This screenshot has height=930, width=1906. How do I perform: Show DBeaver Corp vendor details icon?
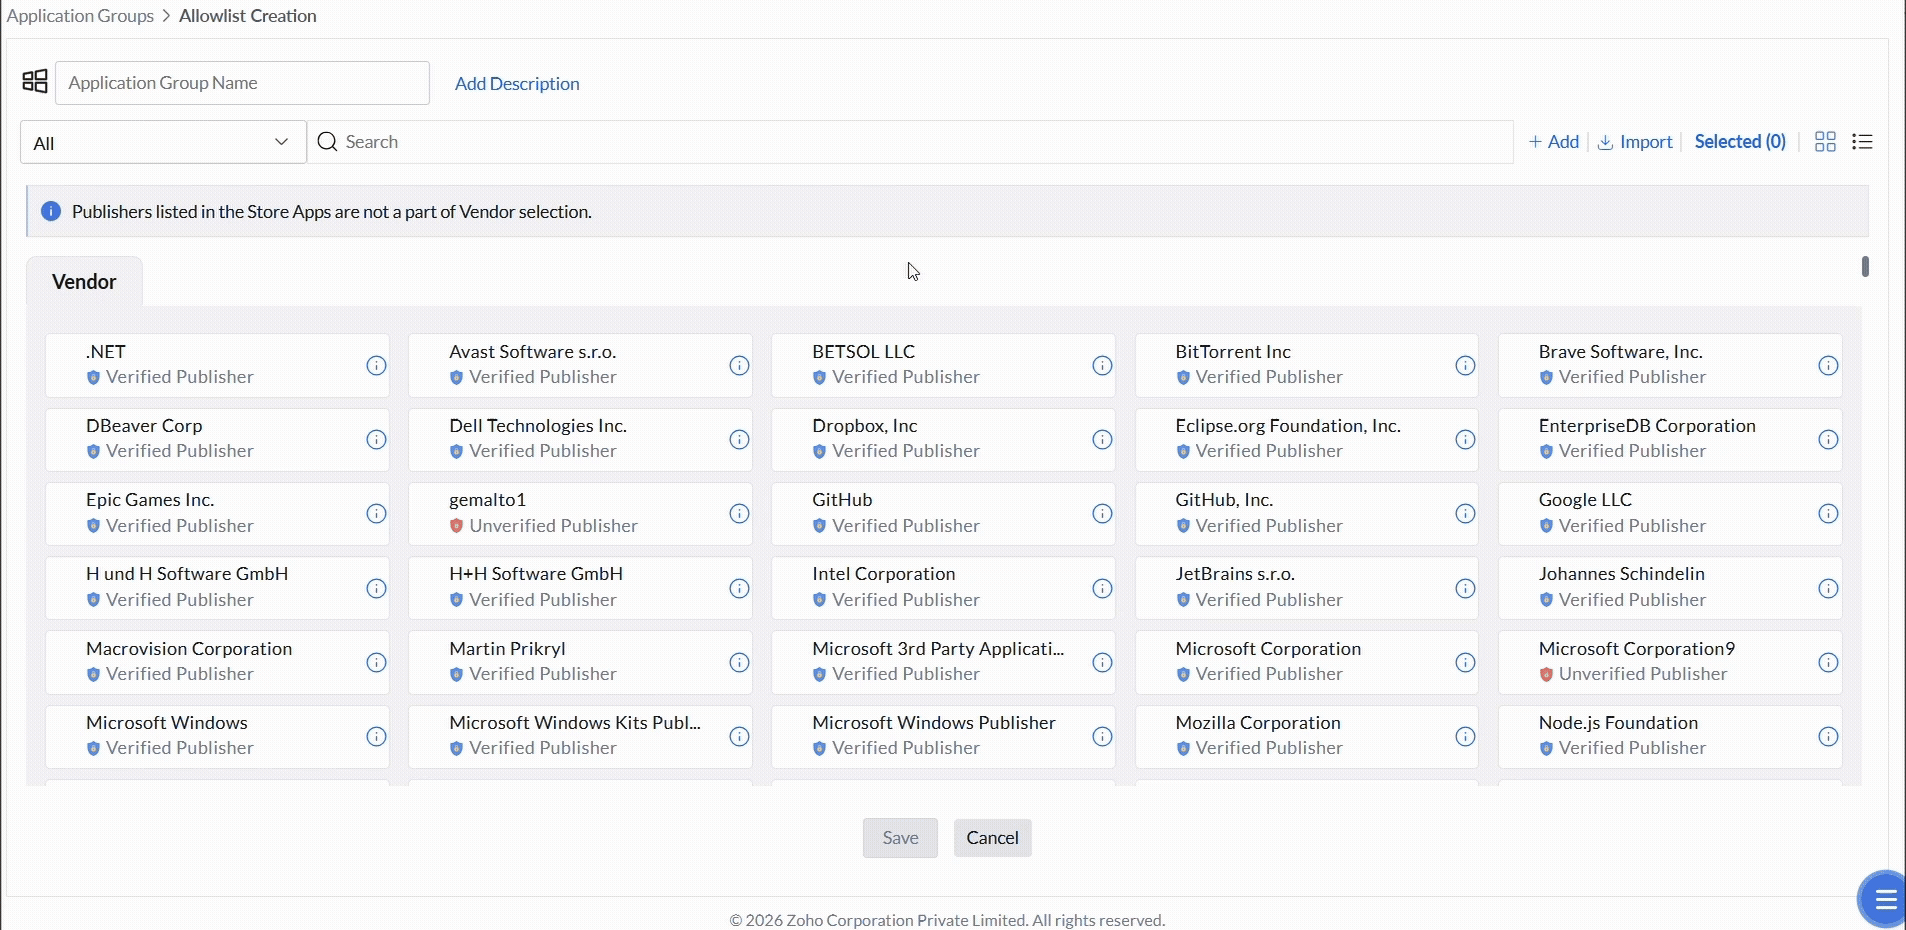click(376, 439)
